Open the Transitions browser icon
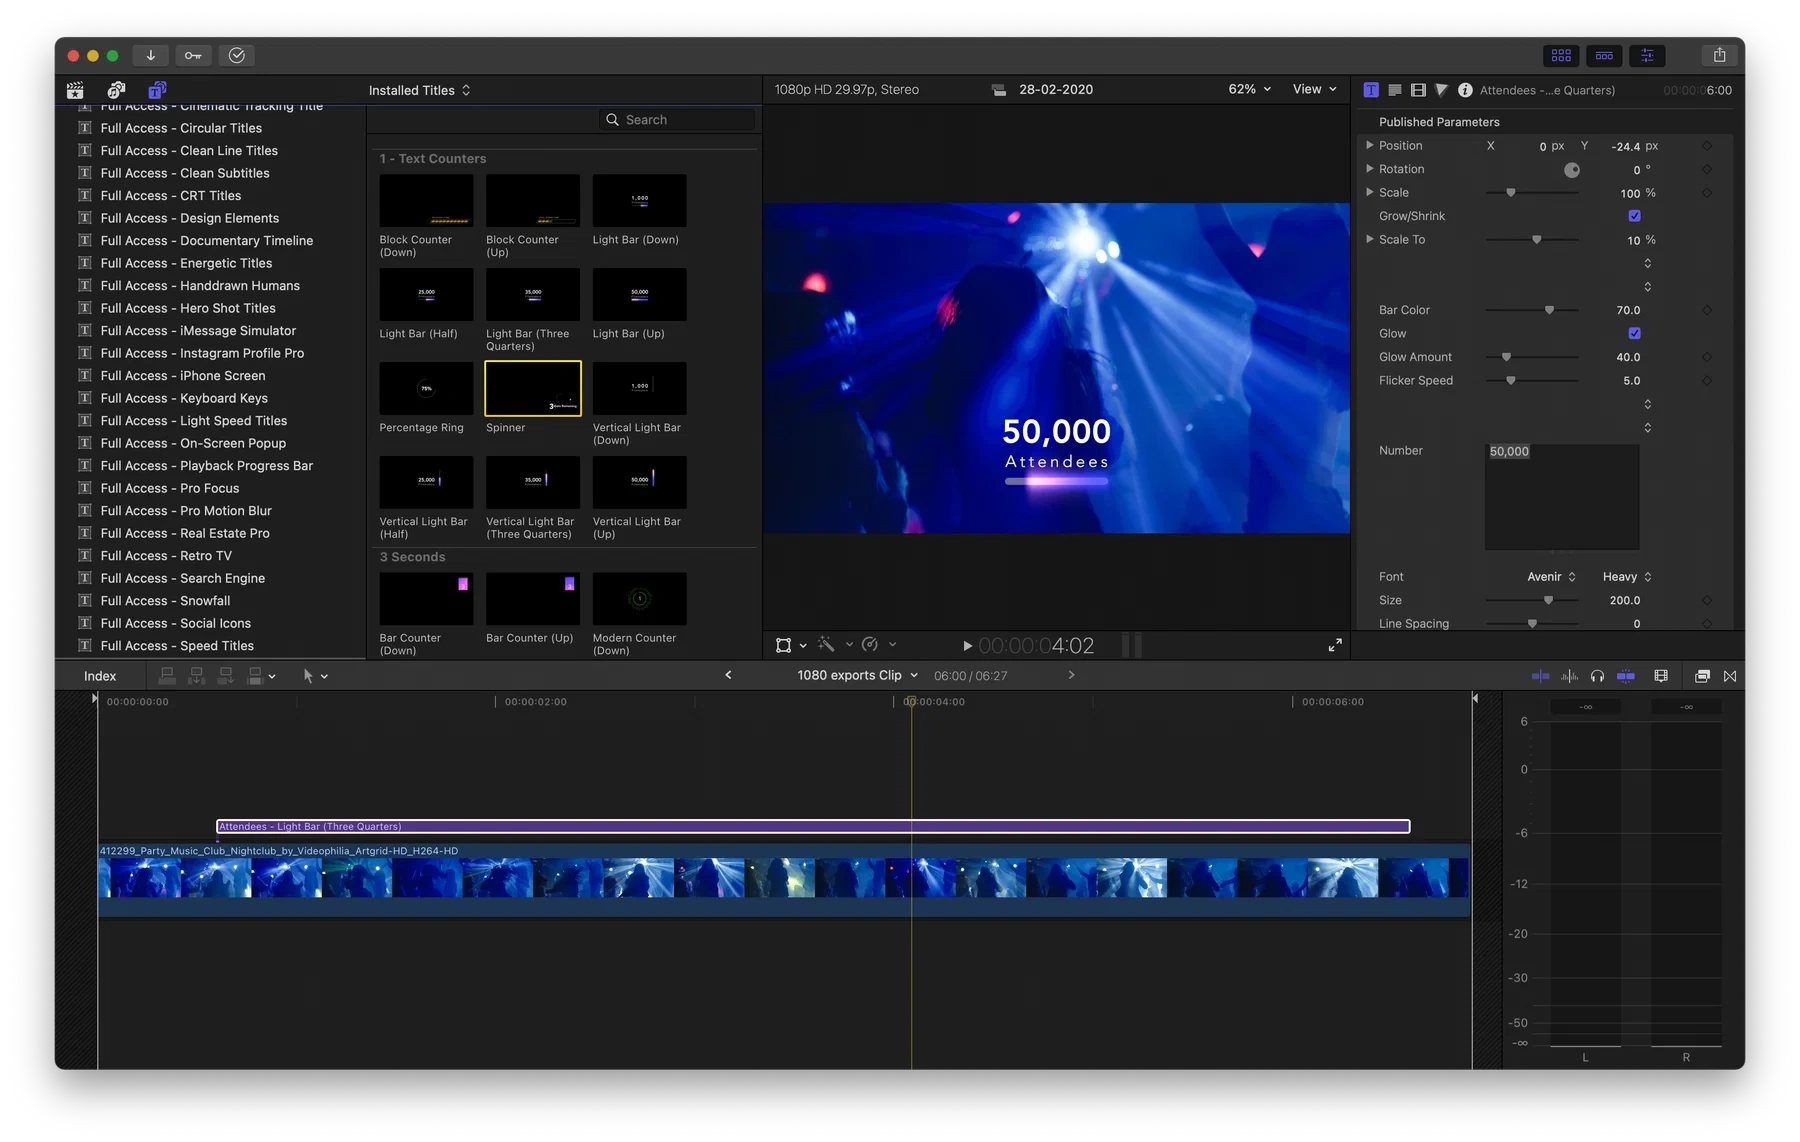Image resolution: width=1800 pixels, height=1142 pixels. 1730,676
